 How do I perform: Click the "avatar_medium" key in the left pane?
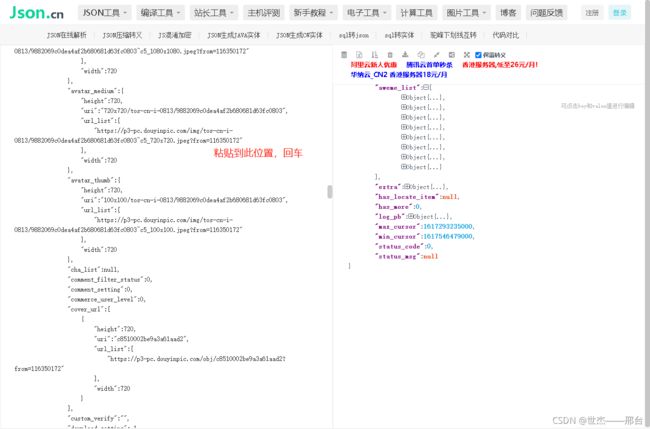(x=92, y=91)
